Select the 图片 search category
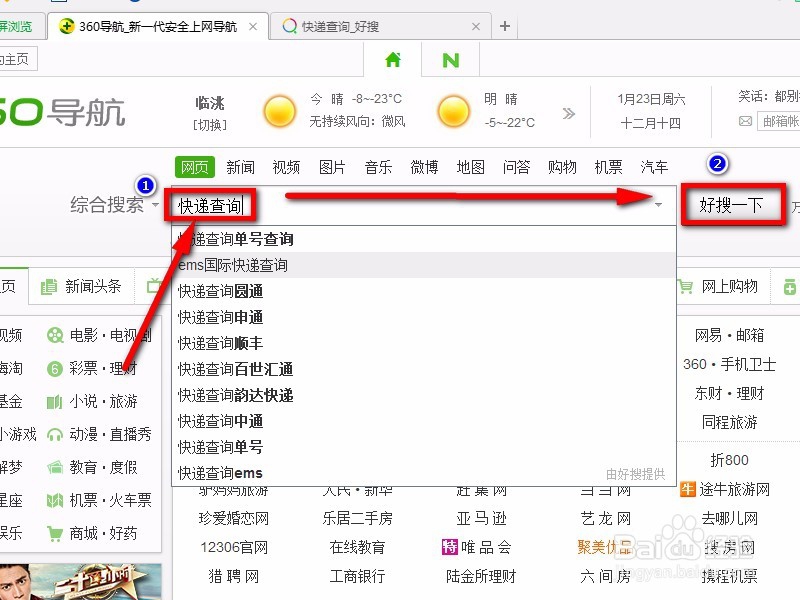This screenshot has height=600, width=800. point(332,167)
